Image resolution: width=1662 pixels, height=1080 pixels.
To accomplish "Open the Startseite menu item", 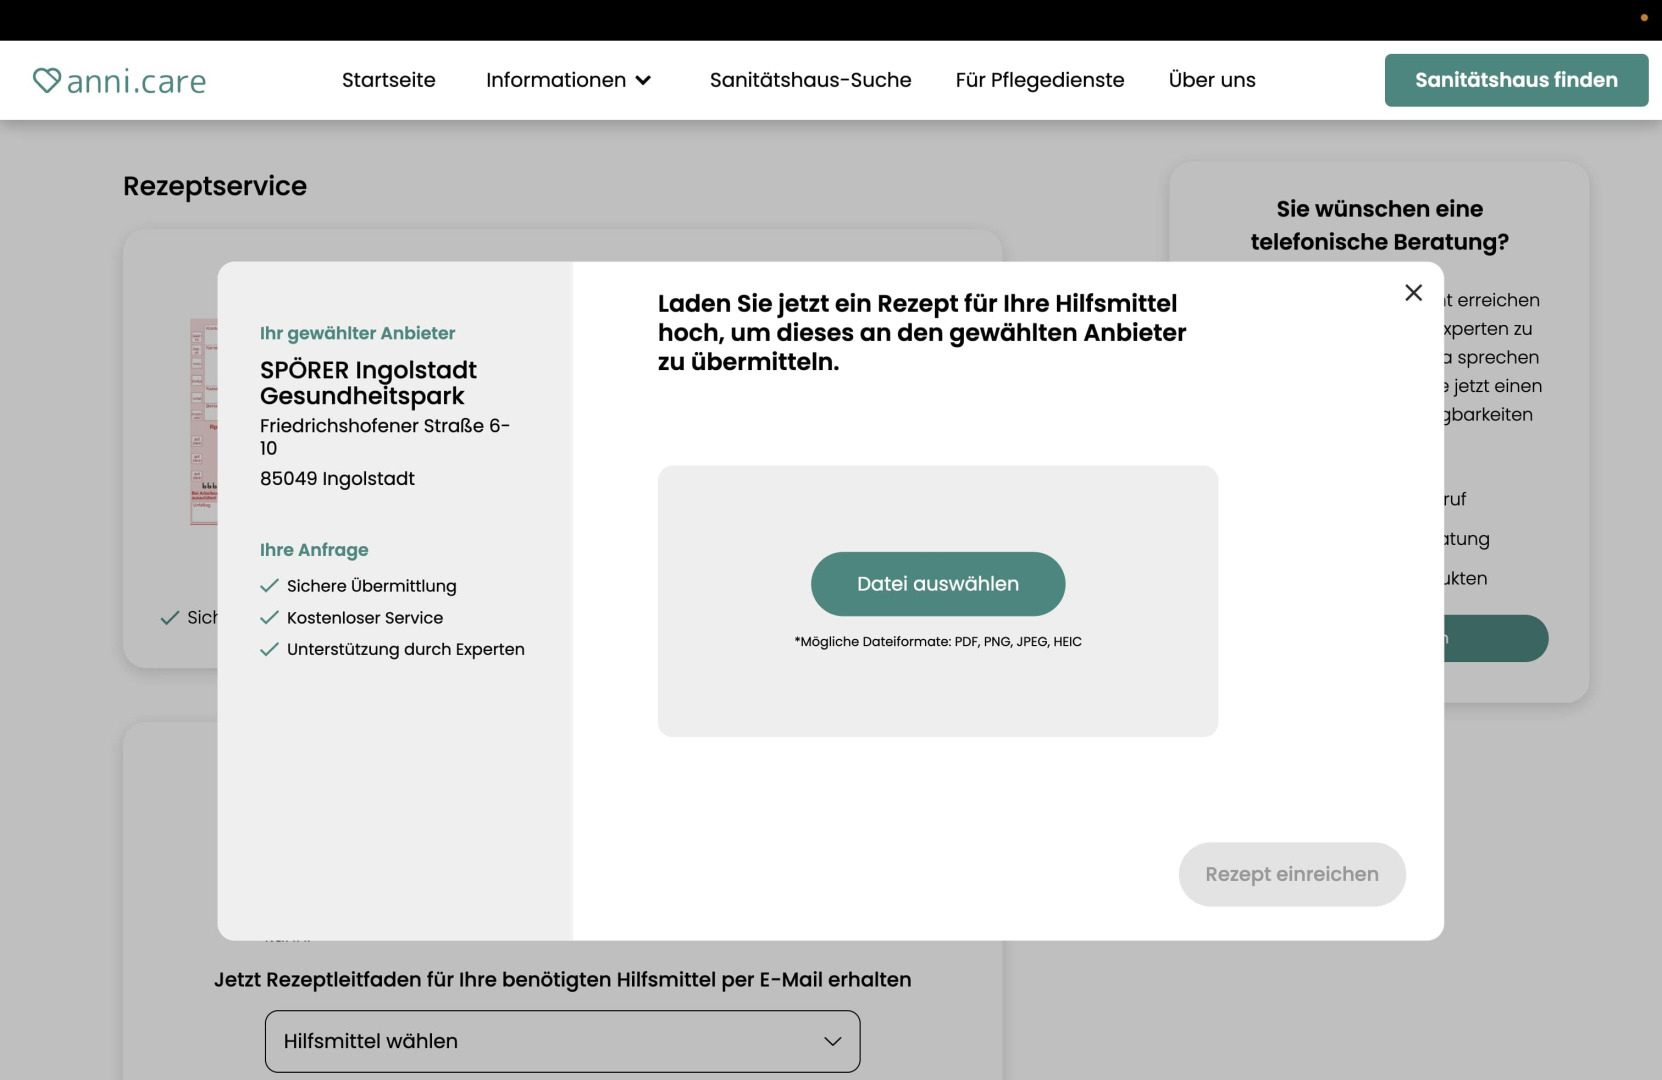I will (389, 80).
